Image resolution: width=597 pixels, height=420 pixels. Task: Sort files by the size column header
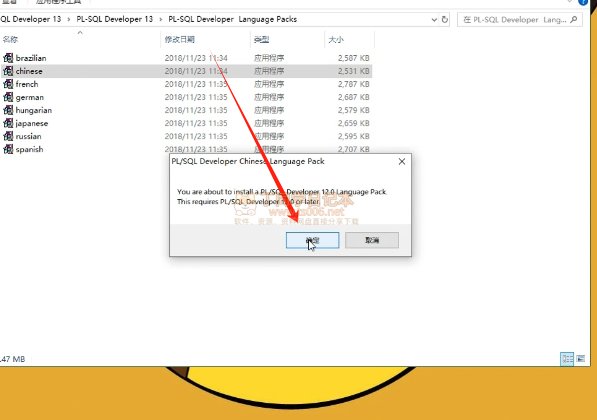[x=349, y=39]
